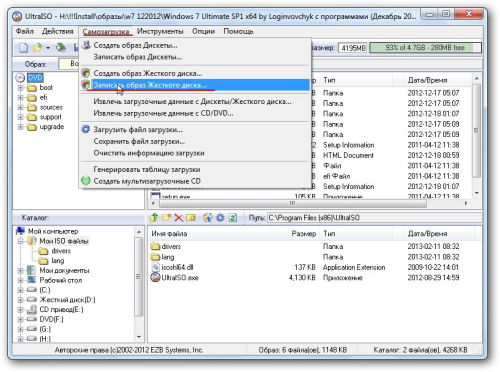This screenshot has width=500, height=372.
Task: Choose Создать образ Дискеты menu entry
Action: pyautogui.click(x=195, y=45)
